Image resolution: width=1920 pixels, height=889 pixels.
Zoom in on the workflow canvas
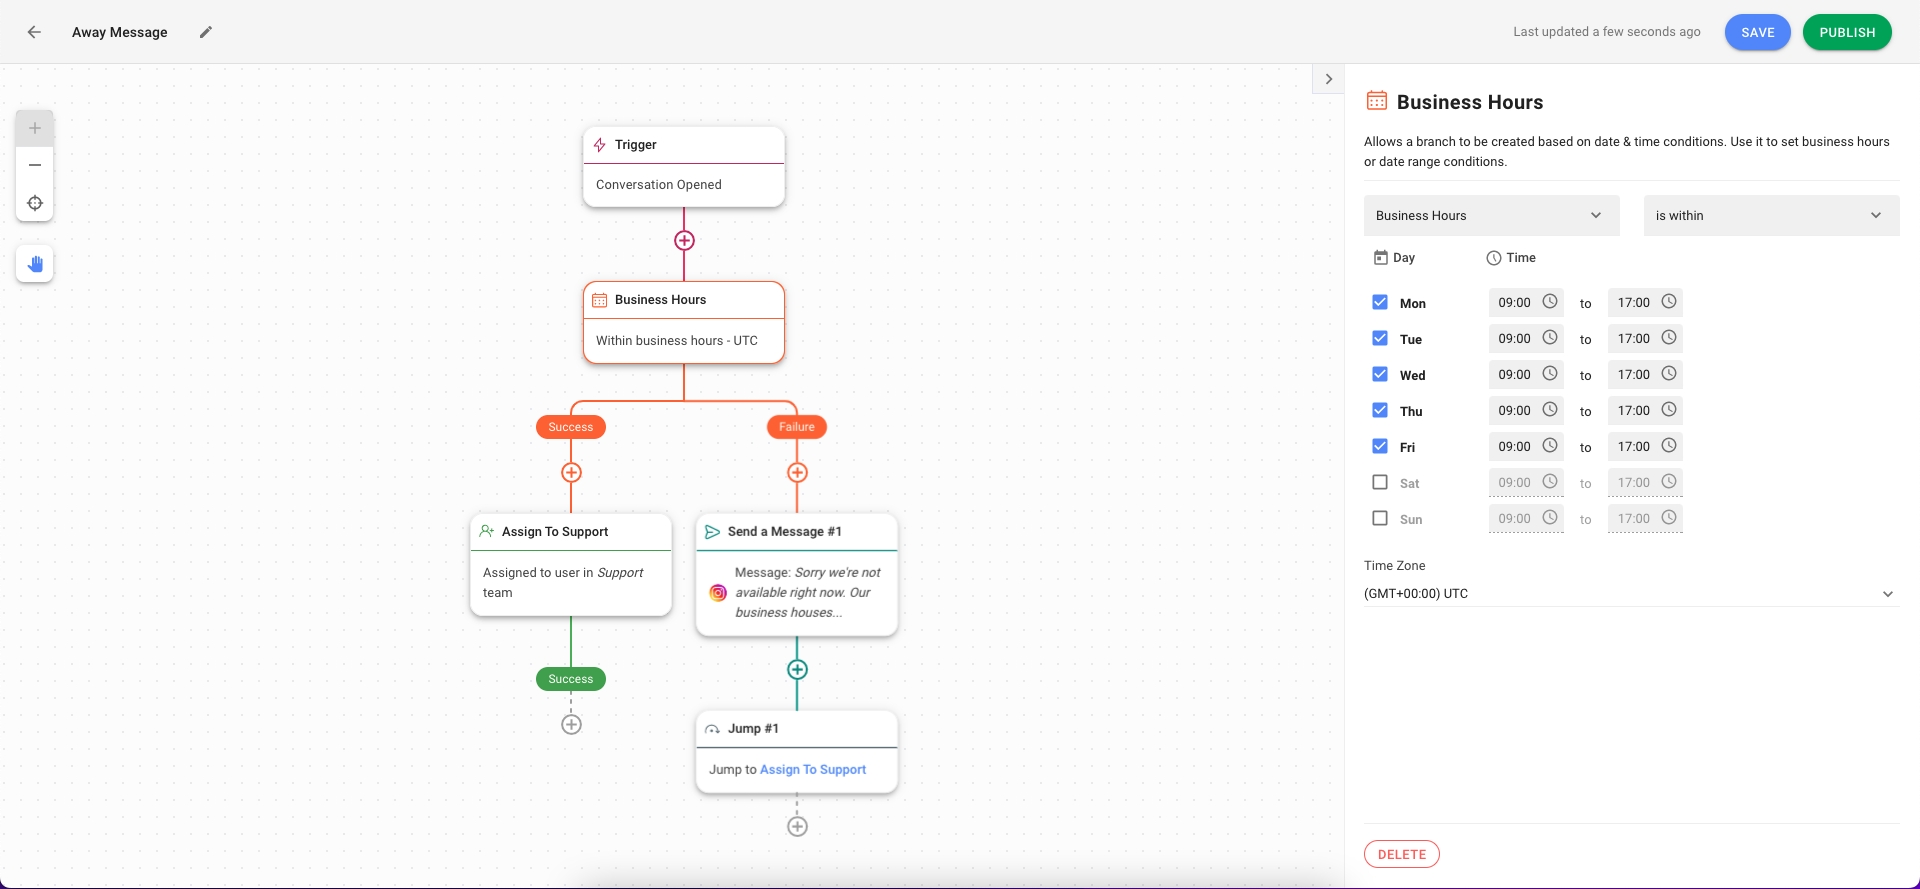[x=35, y=128]
